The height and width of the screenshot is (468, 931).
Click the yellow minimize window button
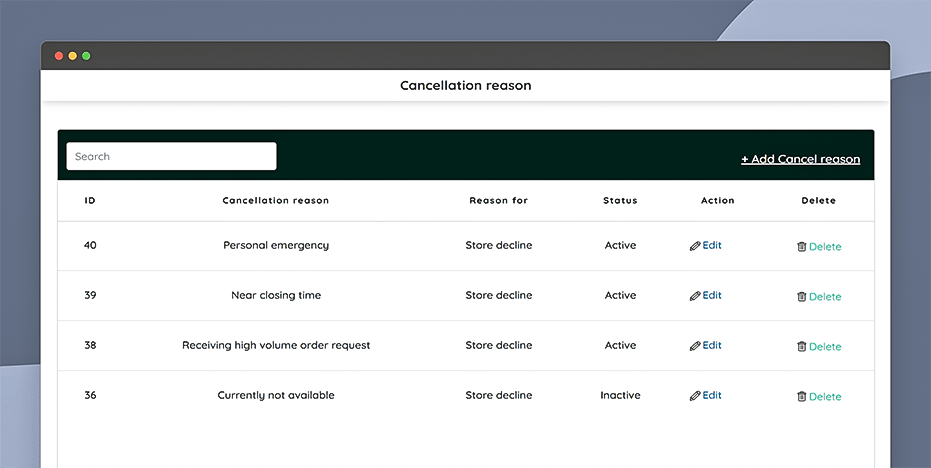point(72,56)
